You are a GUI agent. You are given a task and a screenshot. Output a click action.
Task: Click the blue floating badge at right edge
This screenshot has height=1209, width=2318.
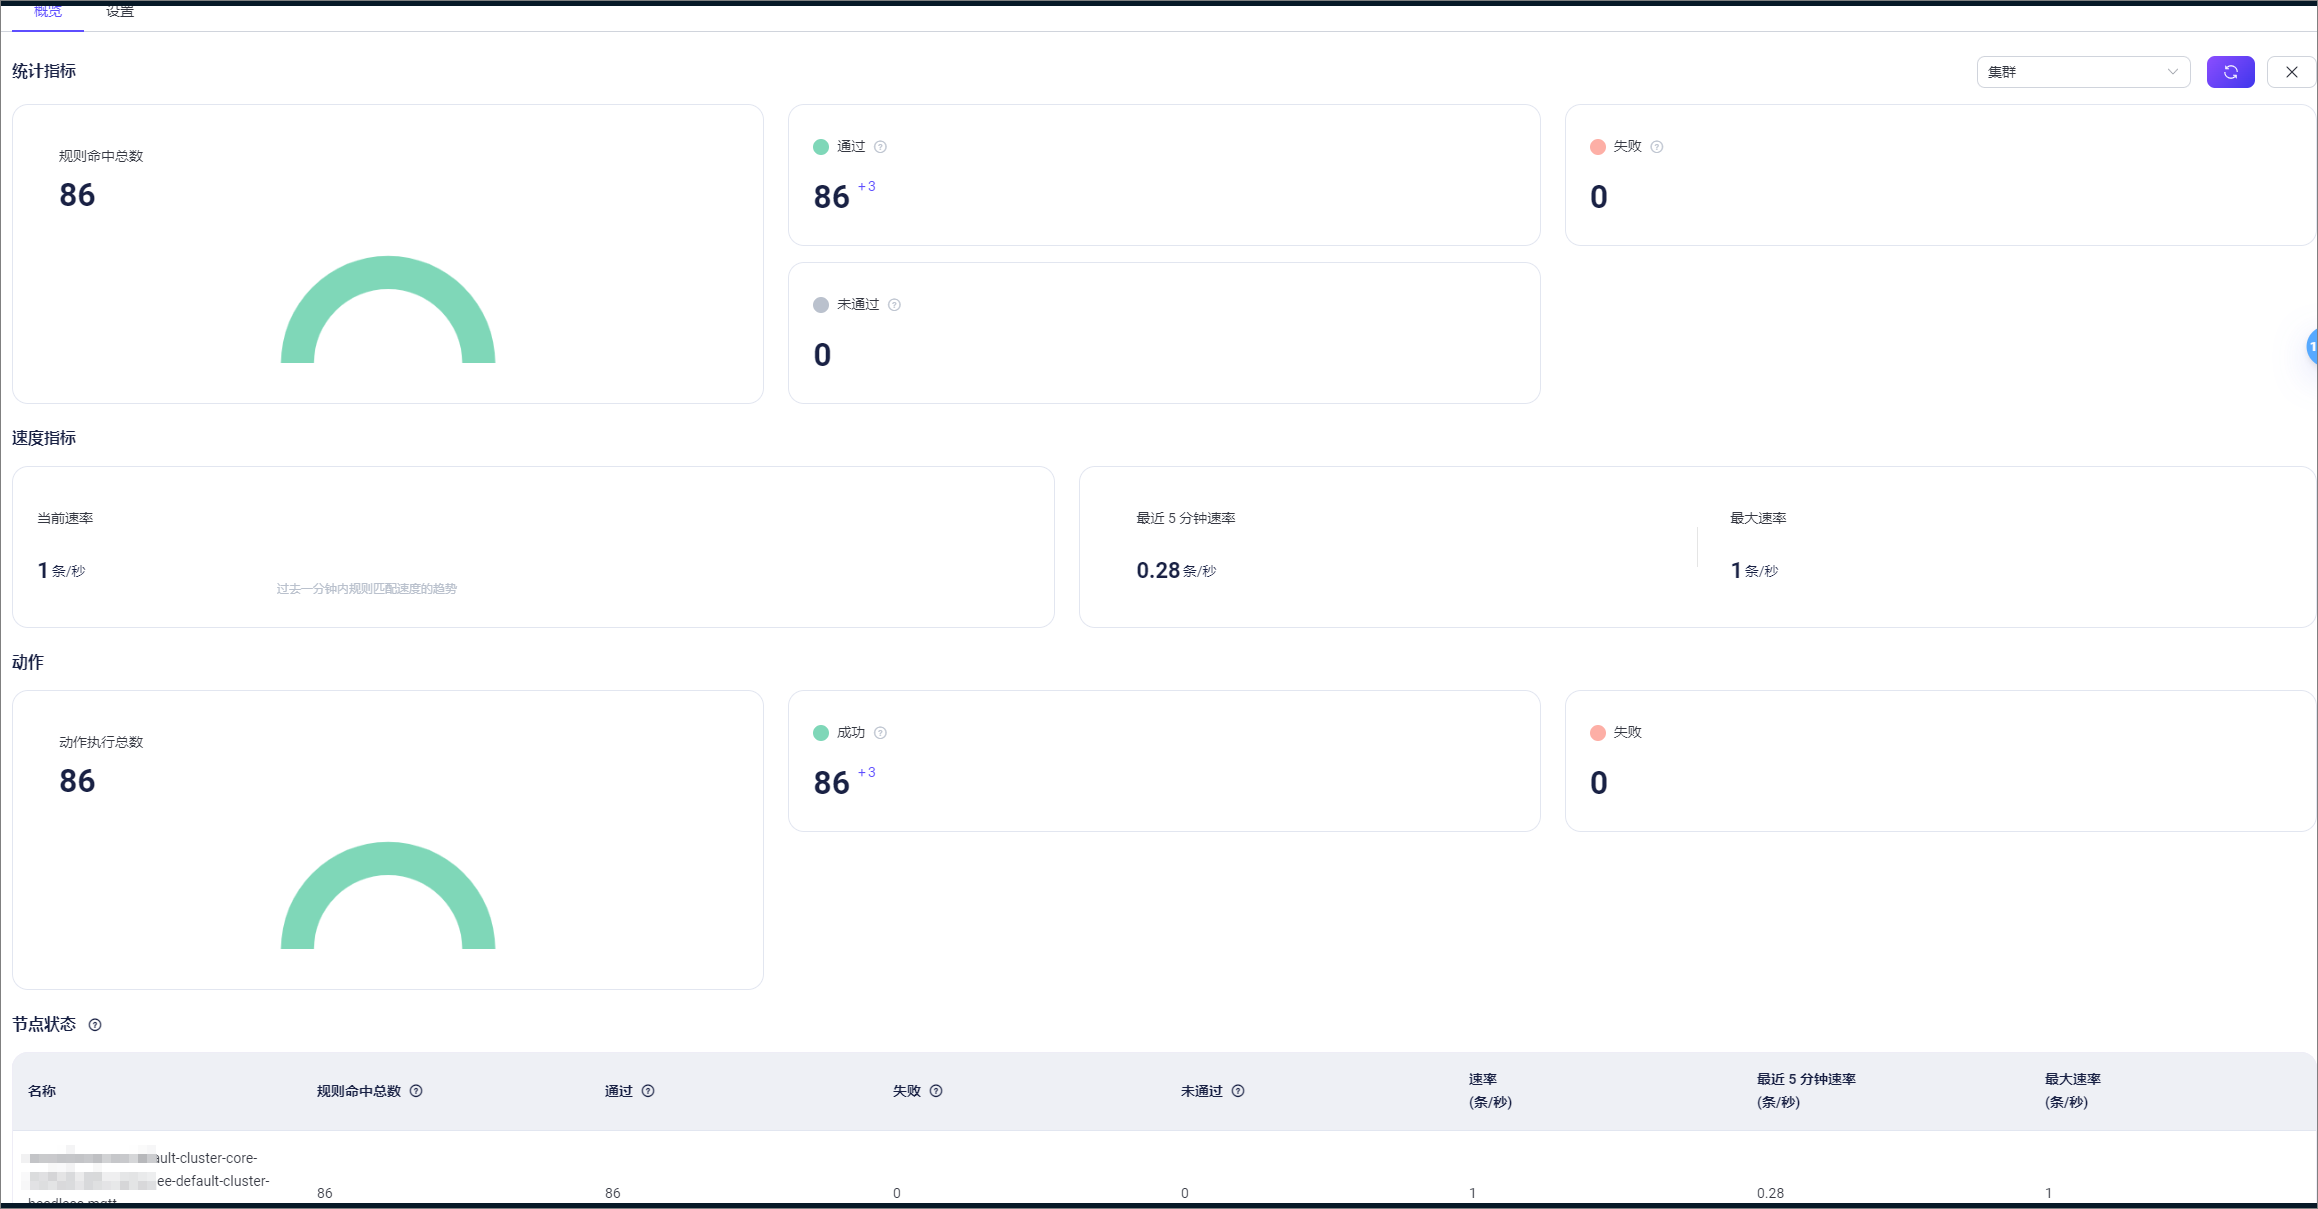click(x=2311, y=346)
